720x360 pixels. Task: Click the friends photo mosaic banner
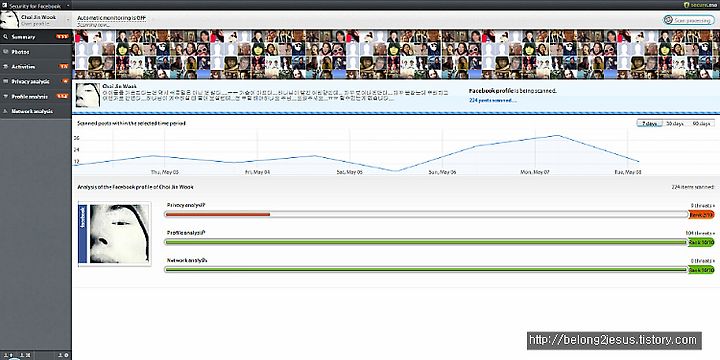(x=396, y=55)
